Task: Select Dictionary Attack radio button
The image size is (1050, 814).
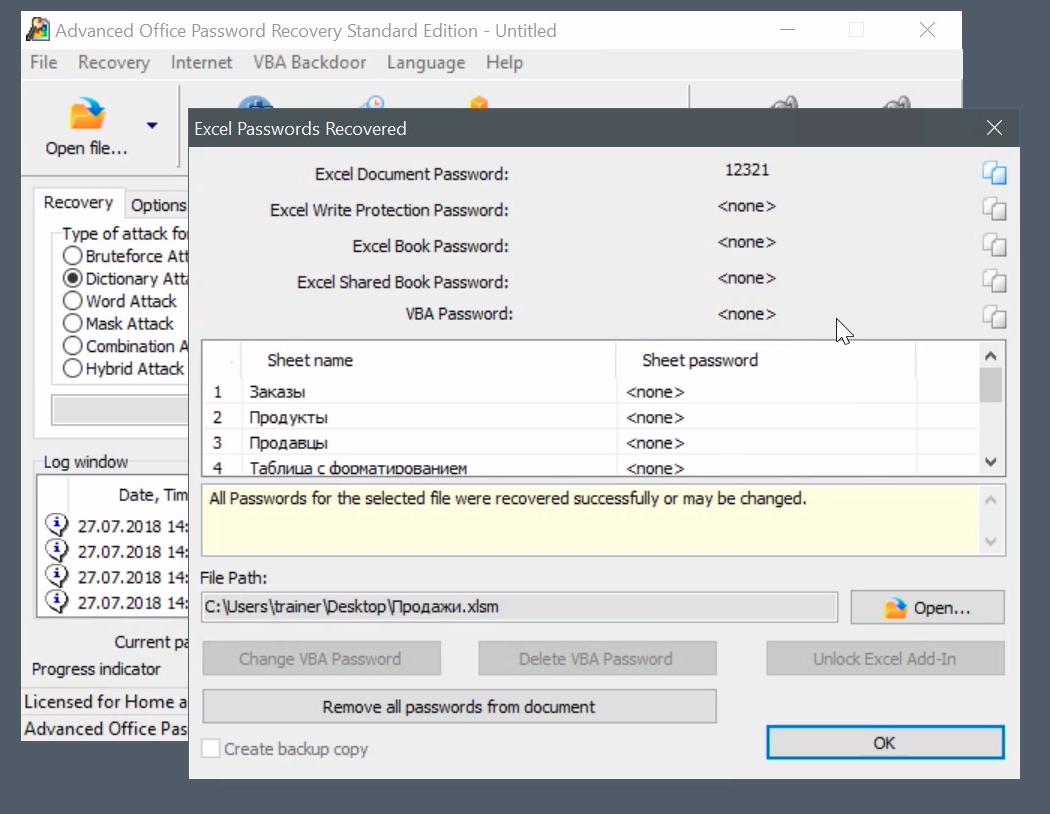Action: (x=72, y=278)
